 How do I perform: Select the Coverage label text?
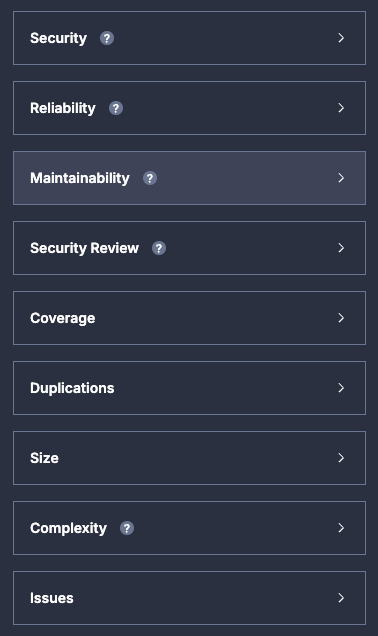(x=63, y=318)
